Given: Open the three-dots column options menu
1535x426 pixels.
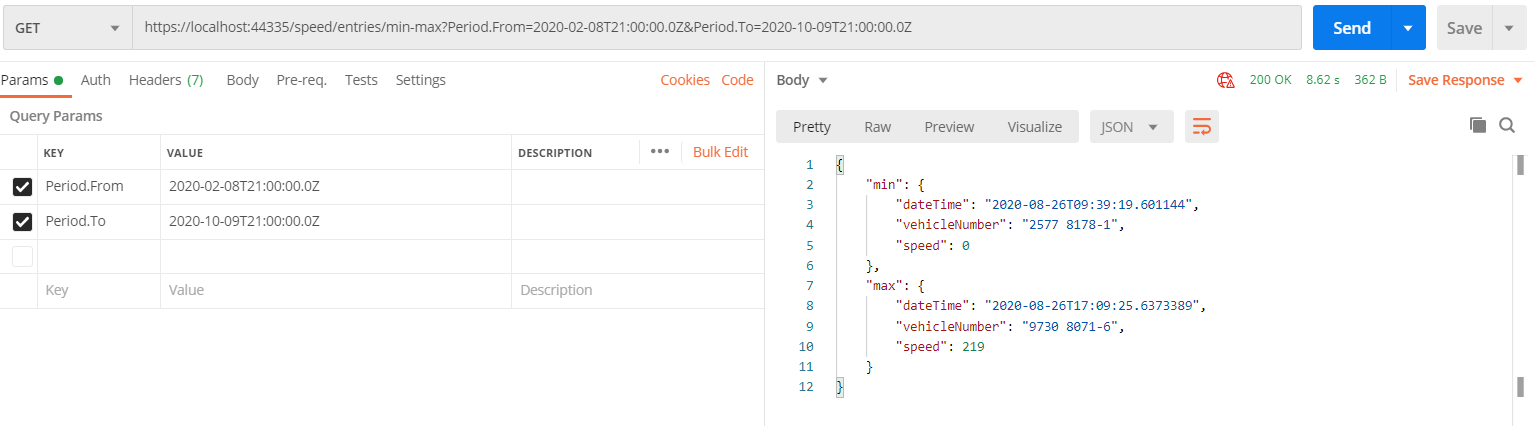Looking at the screenshot, I should pyautogui.click(x=659, y=152).
